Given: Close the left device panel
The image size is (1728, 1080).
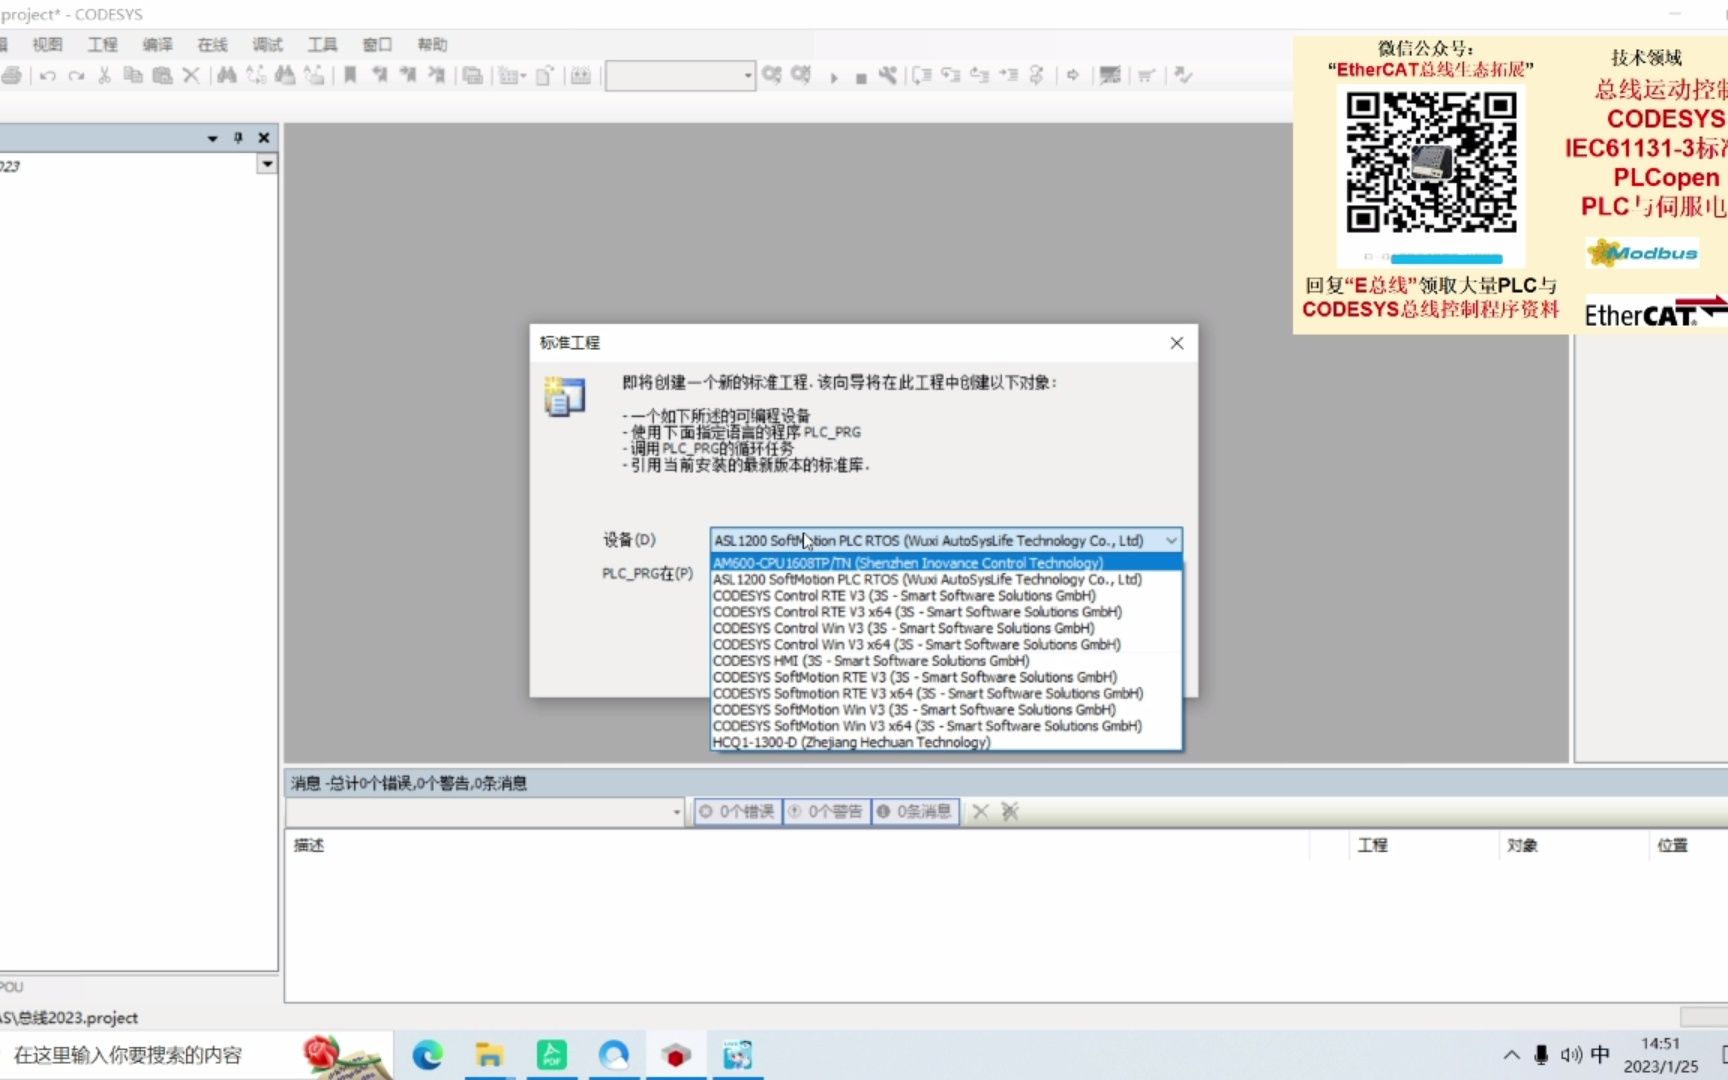Looking at the screenshot, I should click(264, 138).
